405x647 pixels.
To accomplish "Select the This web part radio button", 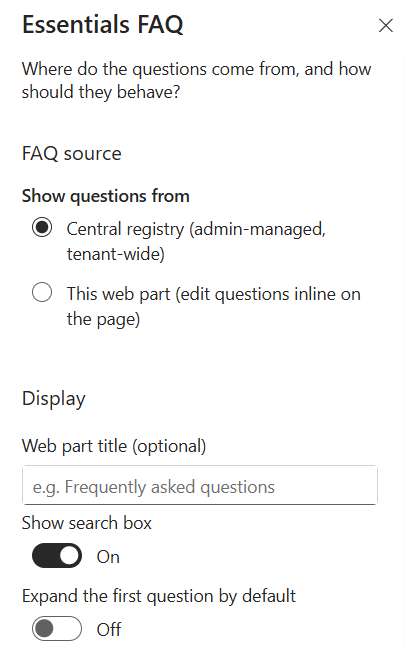I will [42, 293].
